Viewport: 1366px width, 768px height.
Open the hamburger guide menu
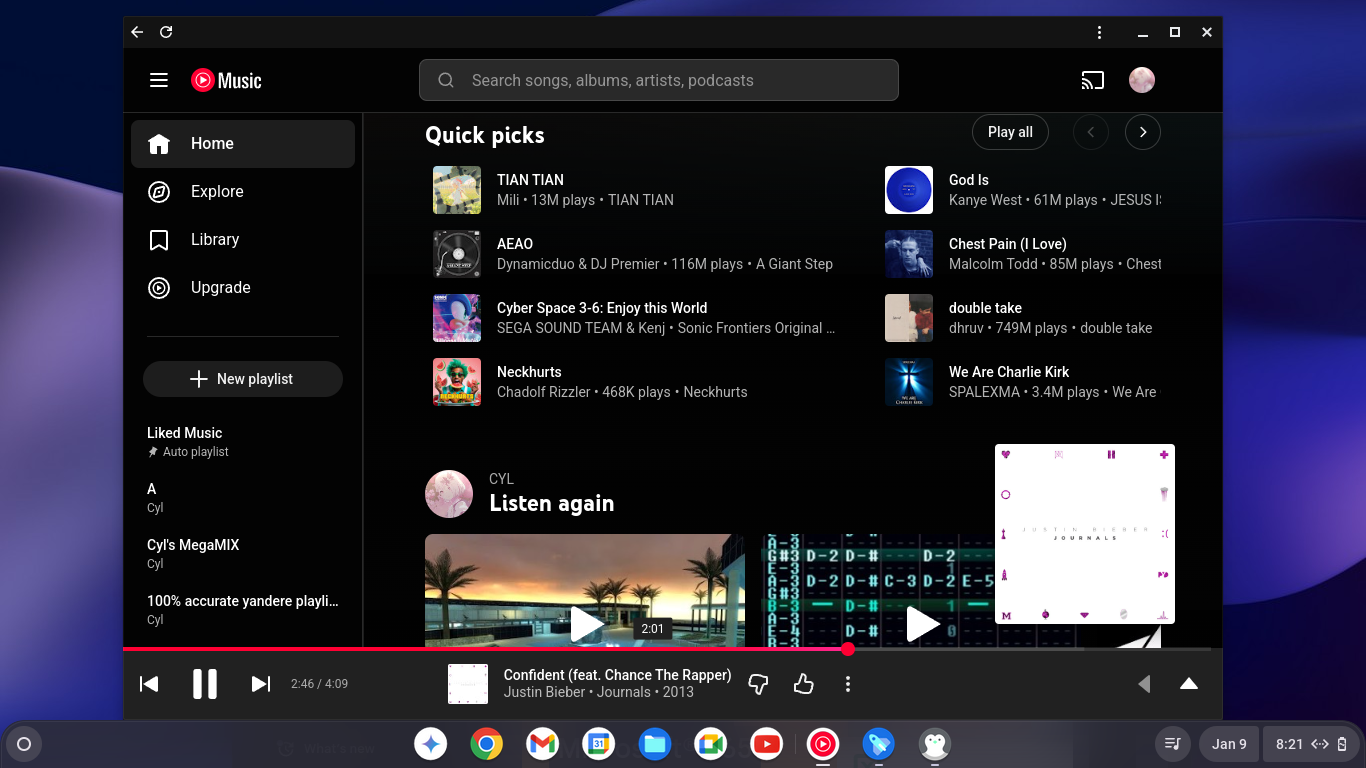pos(159,80)
